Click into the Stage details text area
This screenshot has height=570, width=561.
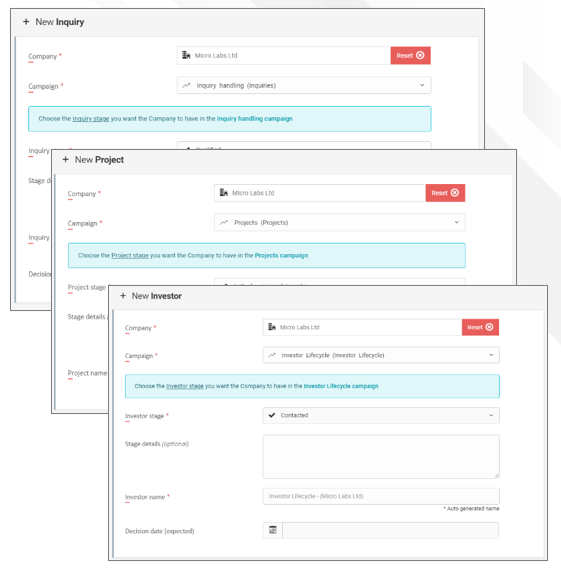(381, 457)
